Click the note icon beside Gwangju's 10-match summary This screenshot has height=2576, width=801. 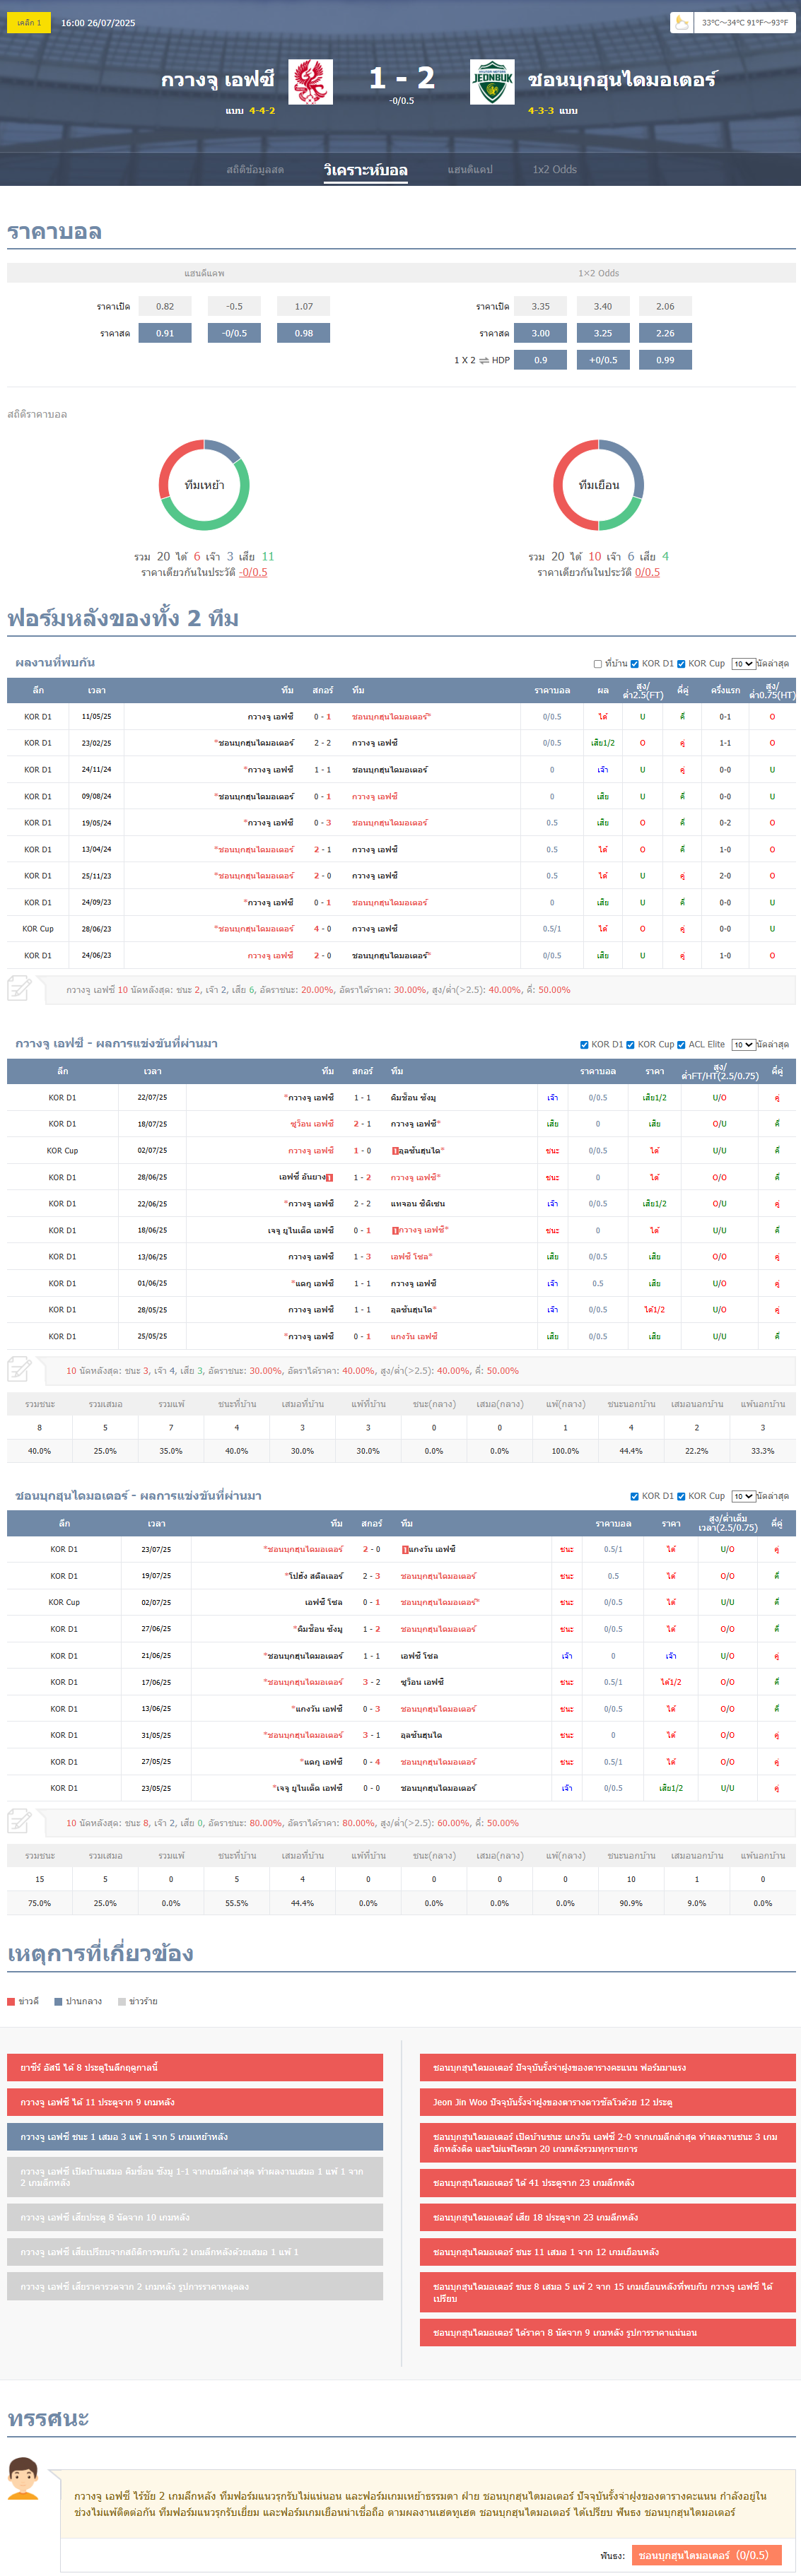[20, 1370]
